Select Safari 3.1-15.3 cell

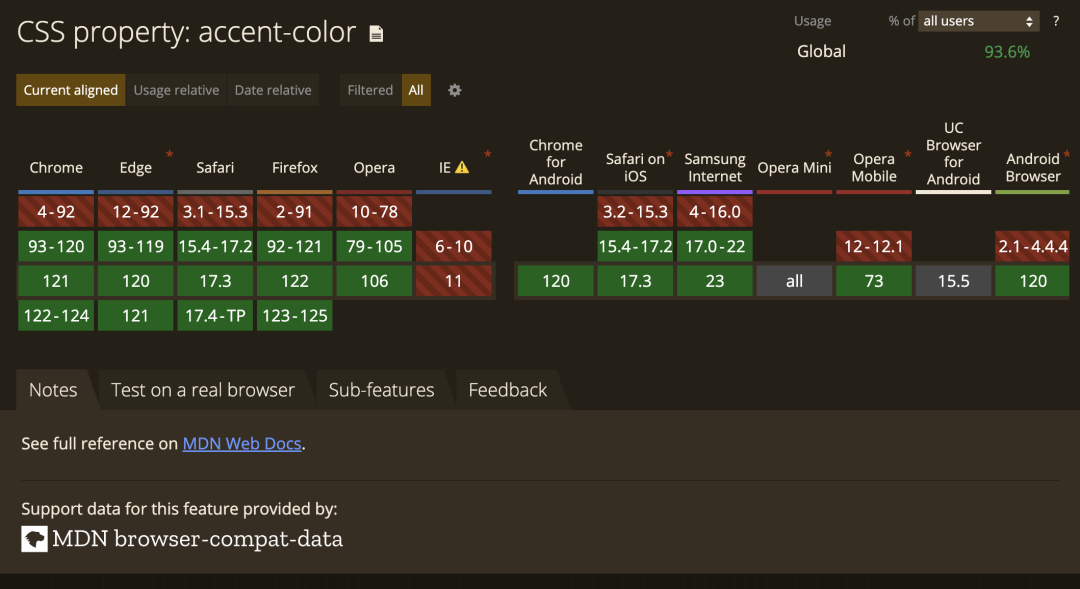[215, 211]
